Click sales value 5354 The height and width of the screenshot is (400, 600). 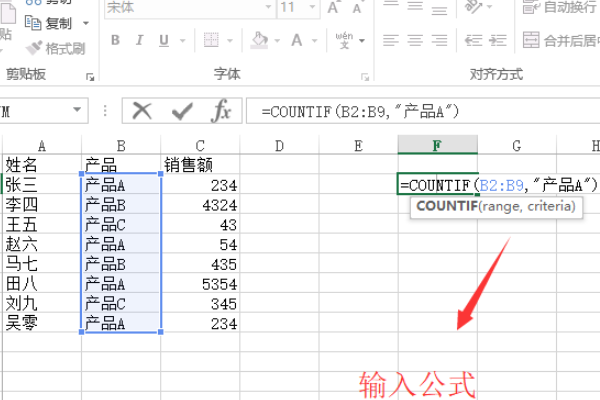point(200,284)
